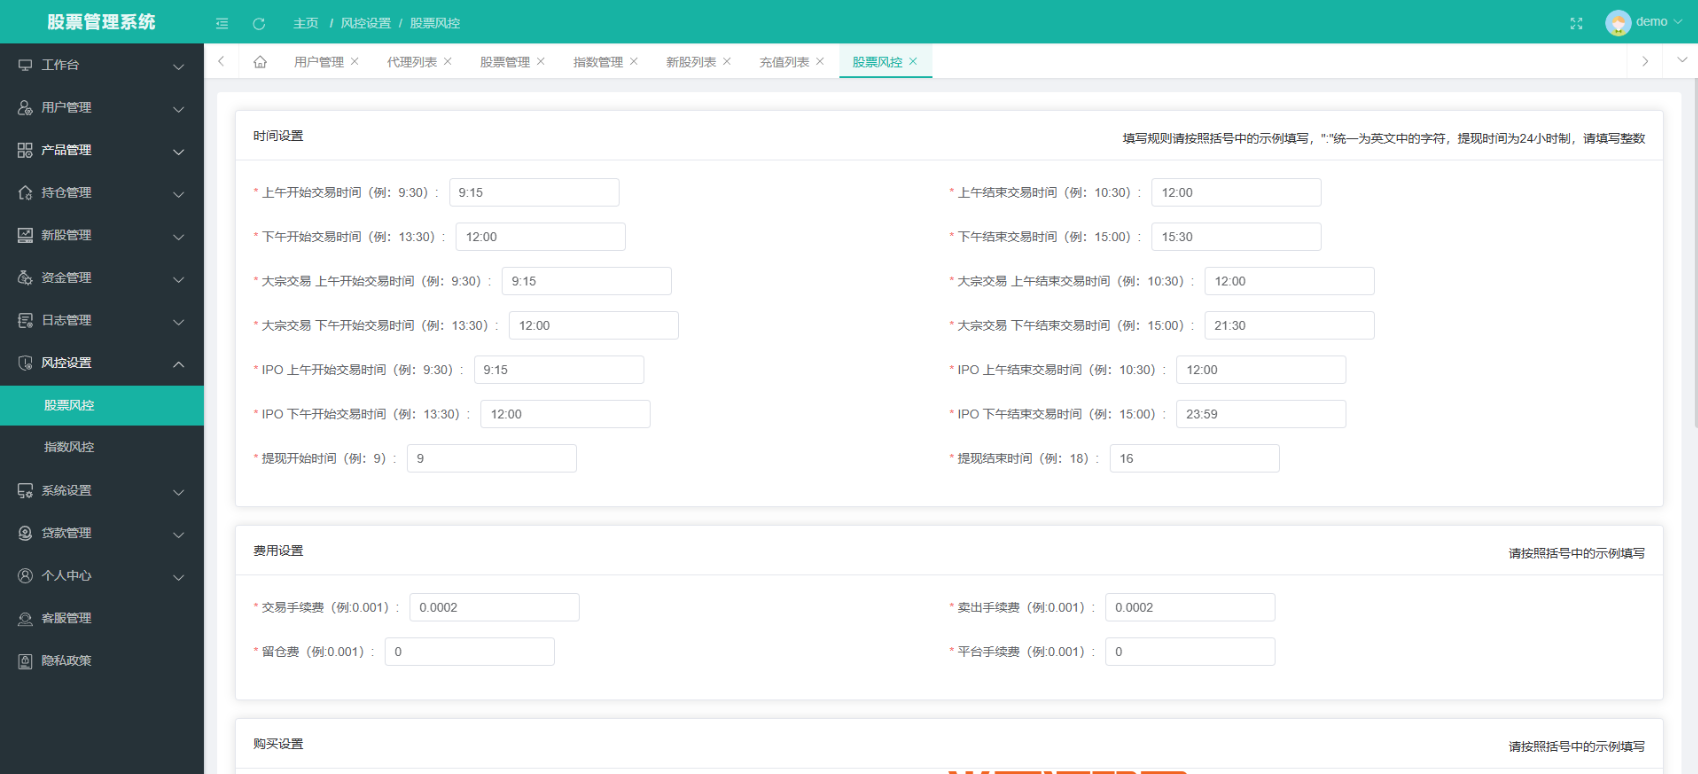The height and width of the screenshot is (774, 1698).
Task: Toggle fullscreen mode icon
Action: point(1576,23)
